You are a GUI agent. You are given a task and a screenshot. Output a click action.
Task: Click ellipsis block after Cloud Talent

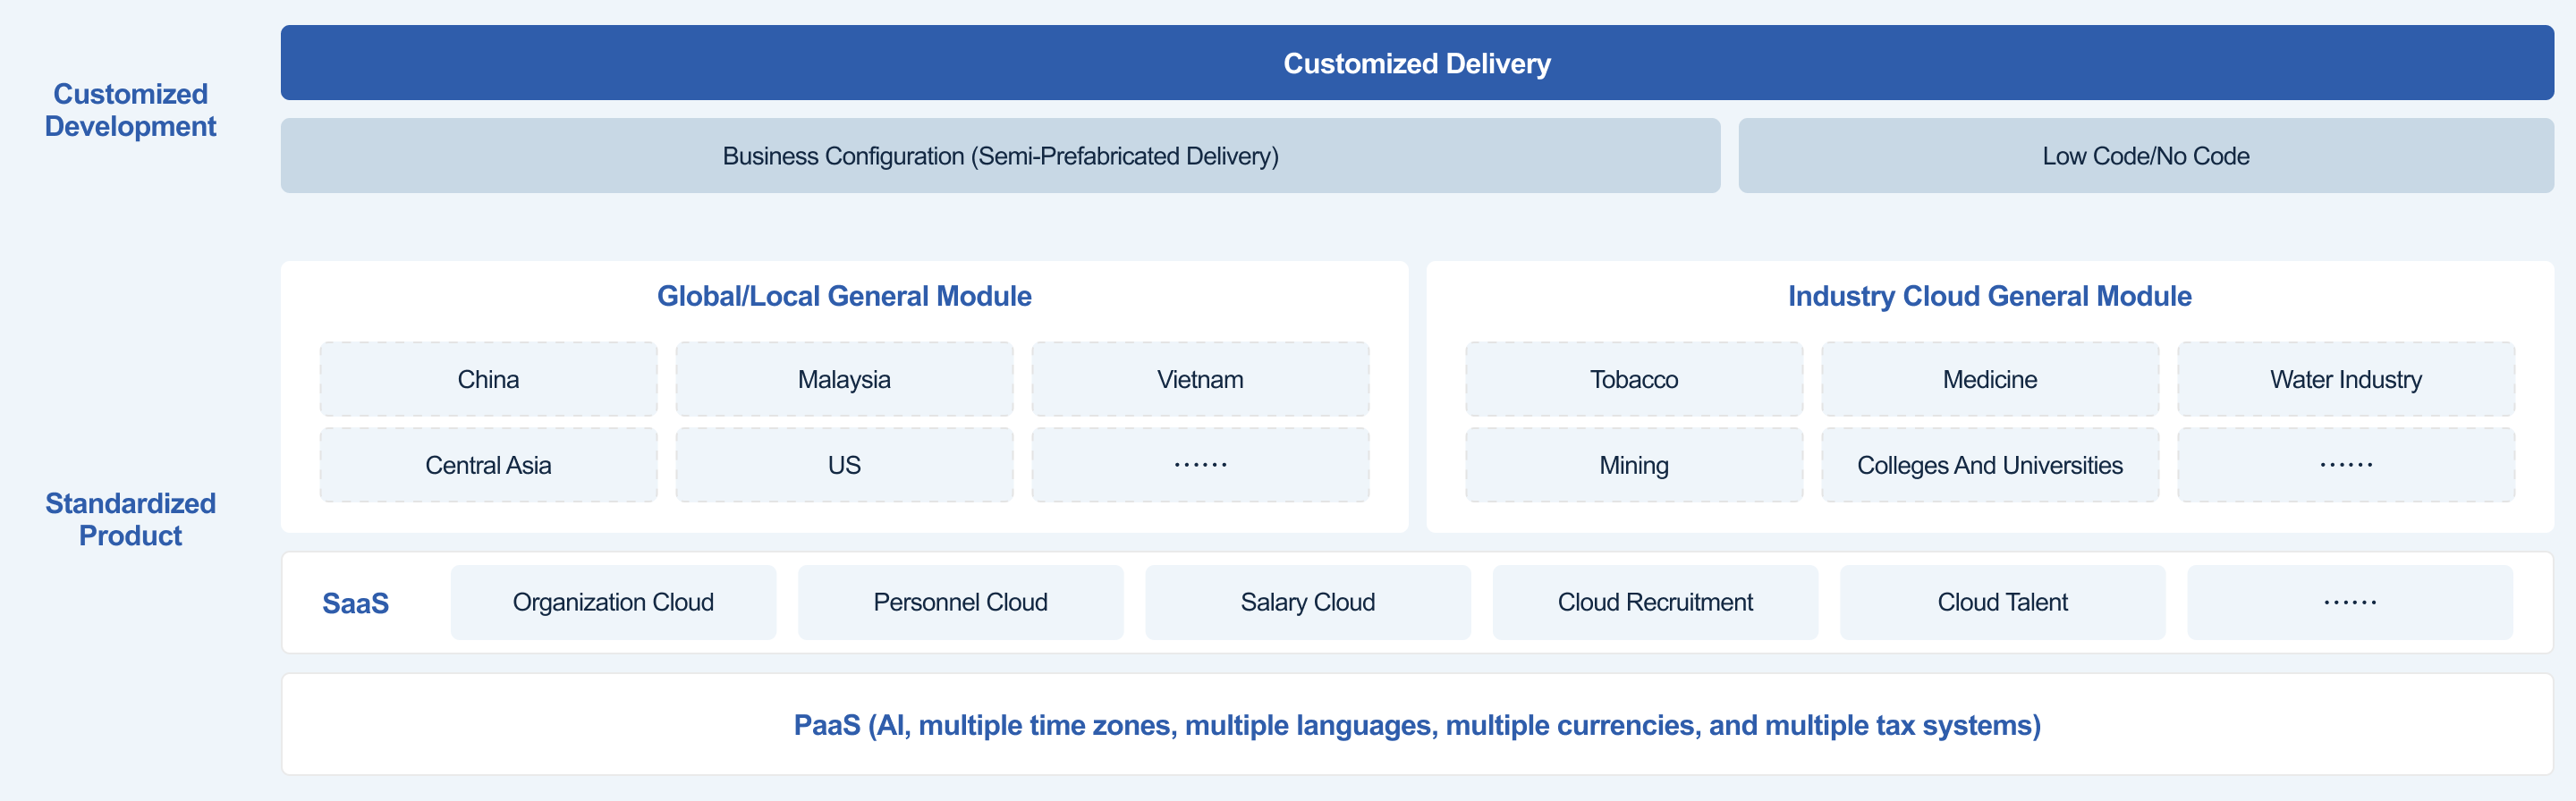click(2350, 602)
